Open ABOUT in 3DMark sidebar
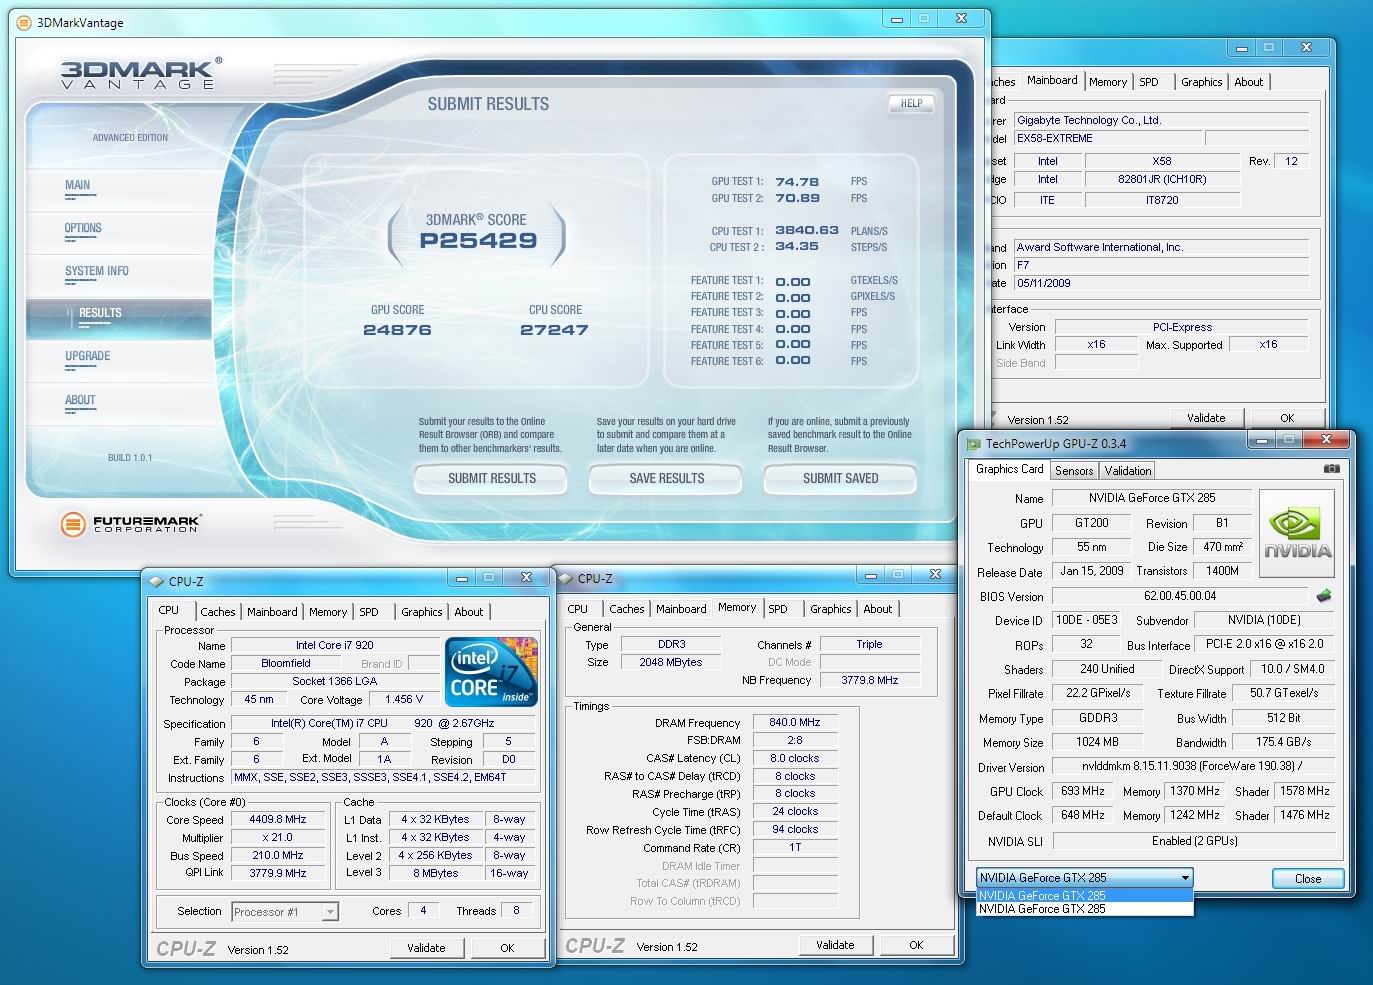1373x985 pixels. tap(80, 400)
